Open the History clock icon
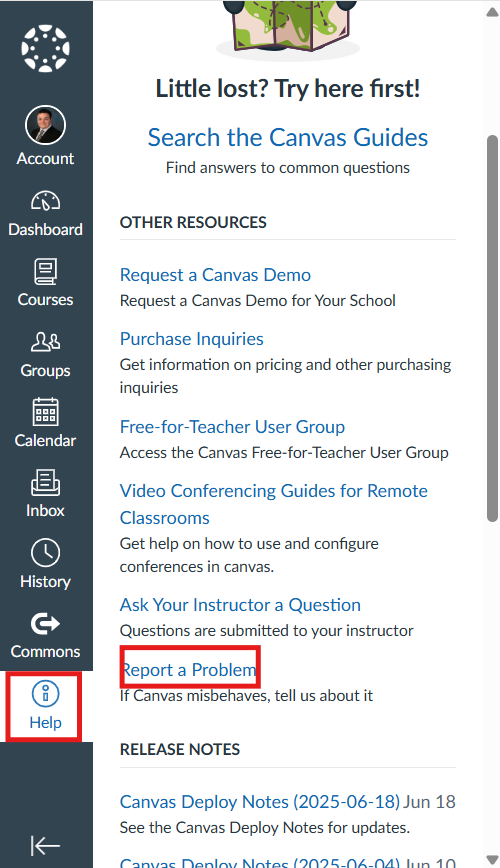Screen dimensions: 500x868 click(45, 552)
